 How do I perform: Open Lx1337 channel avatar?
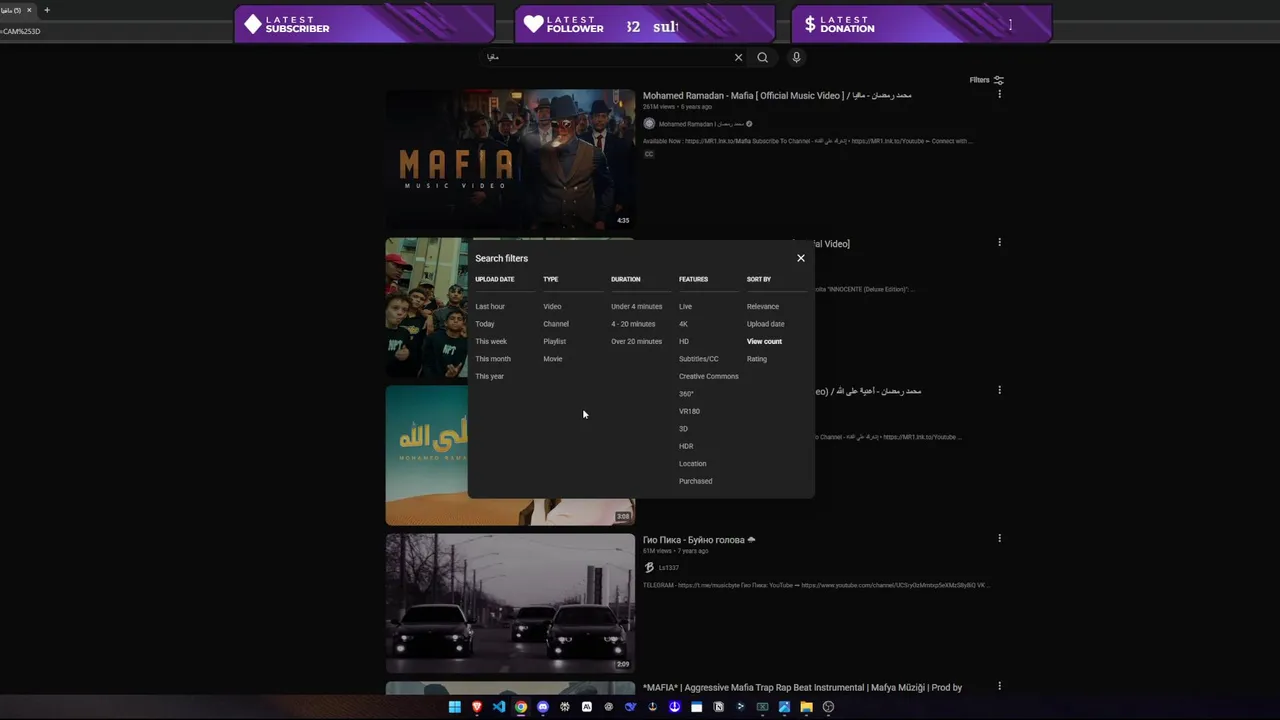pyautogui.click(x=649, y=567)
